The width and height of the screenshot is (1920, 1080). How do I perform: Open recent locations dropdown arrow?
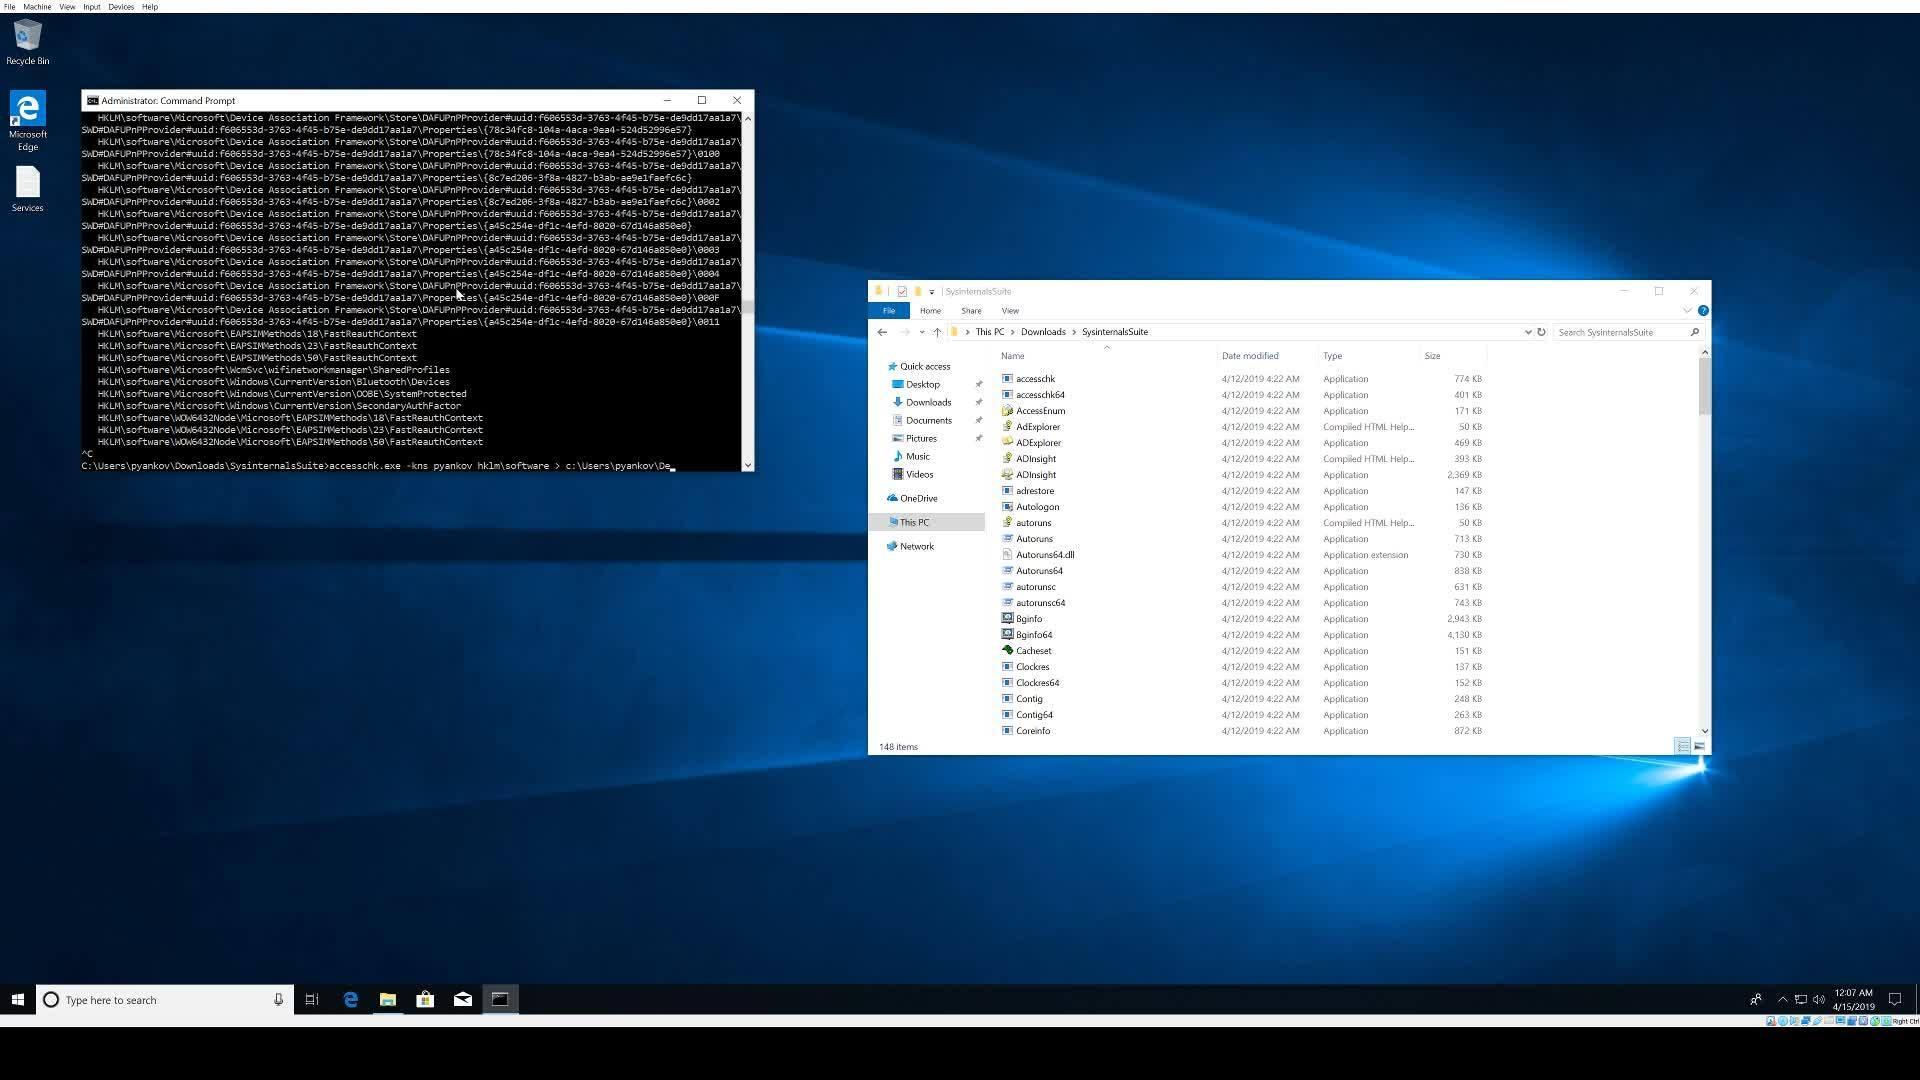pyautogui.click(x=921, y=332)
